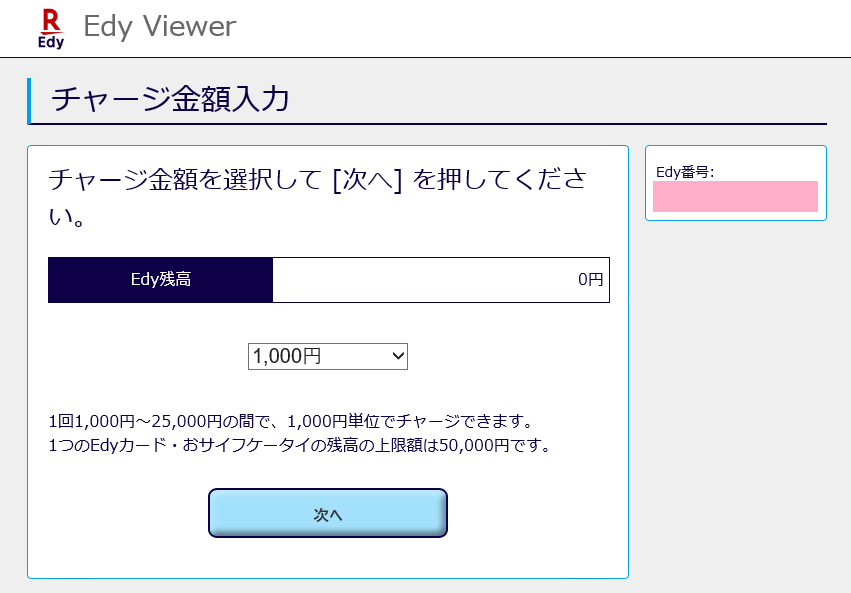Click the 次へ button label text
This screenshot has height=593, width=851.
tap(328, 513)
